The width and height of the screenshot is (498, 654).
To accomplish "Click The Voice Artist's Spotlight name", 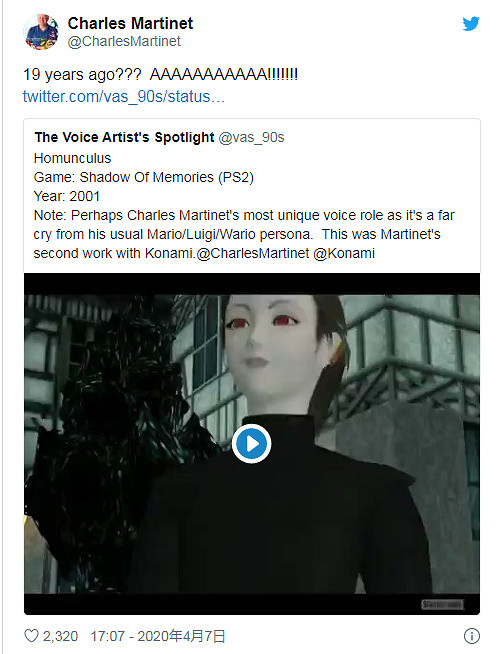I will [x=124, y=137].
